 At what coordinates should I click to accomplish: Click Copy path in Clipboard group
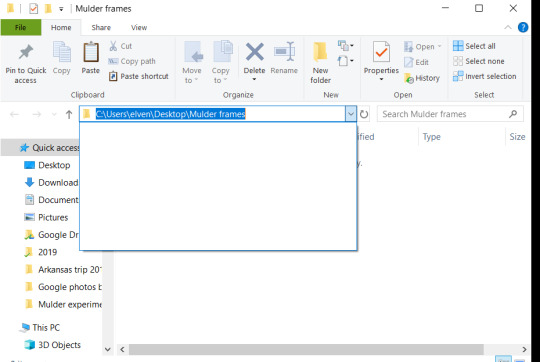click(132, 61)
